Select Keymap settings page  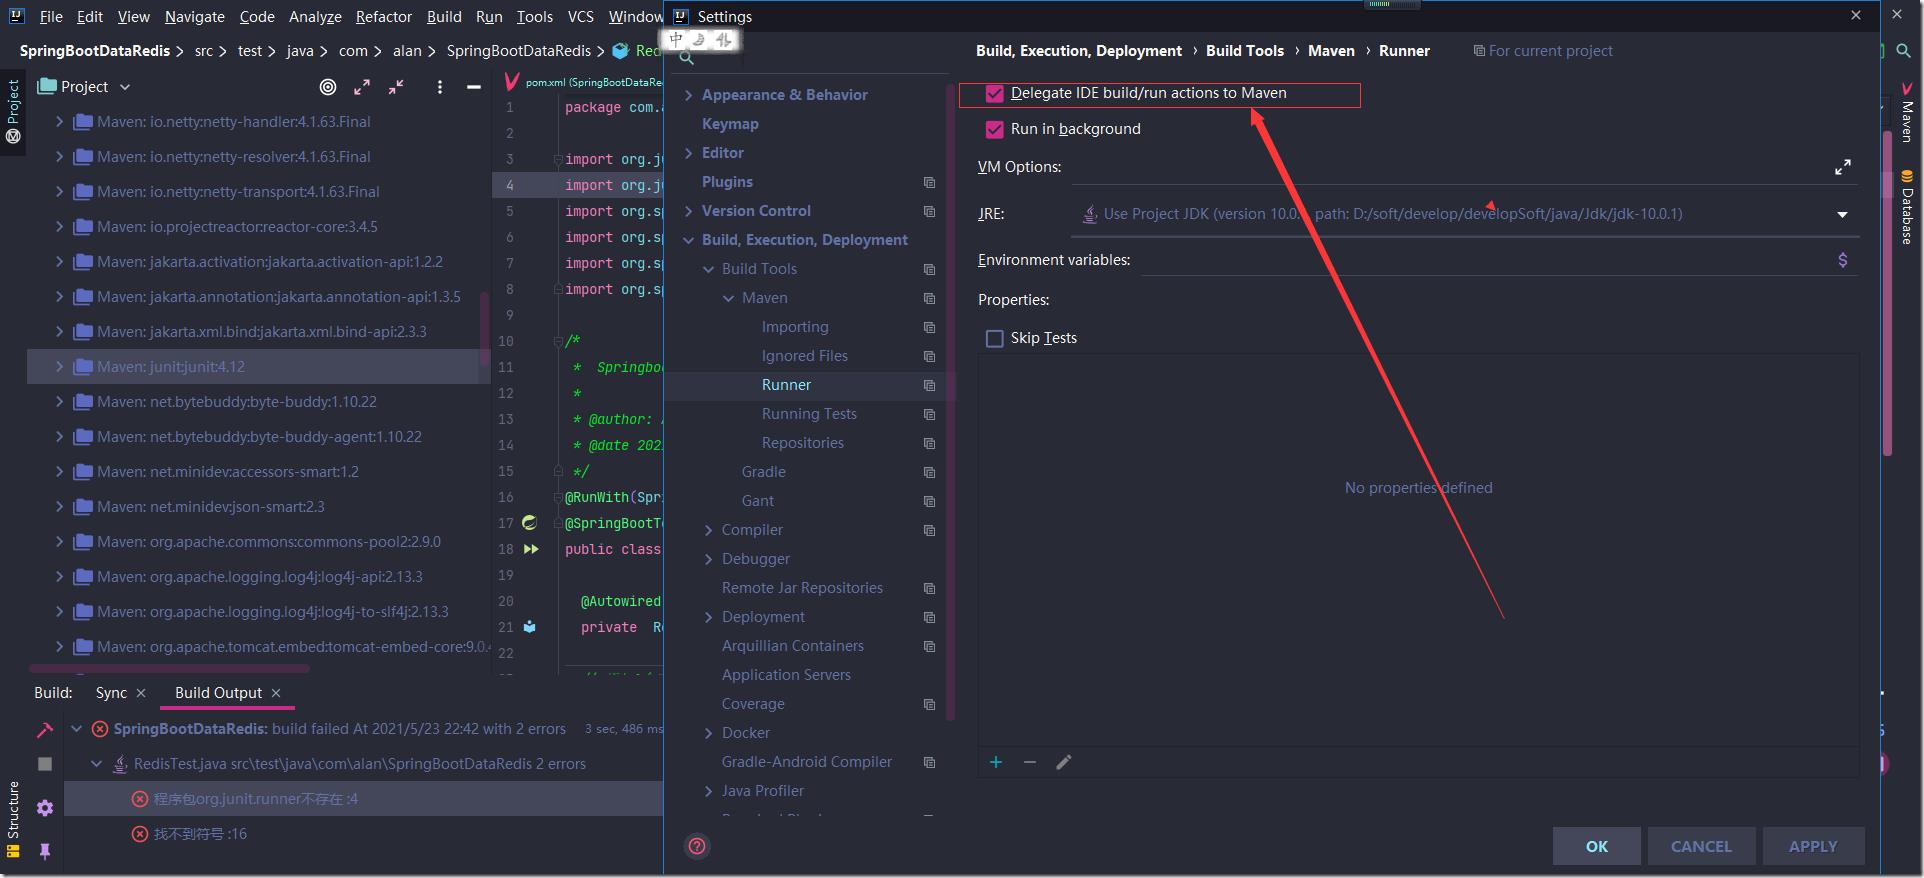tap(730, 124)
